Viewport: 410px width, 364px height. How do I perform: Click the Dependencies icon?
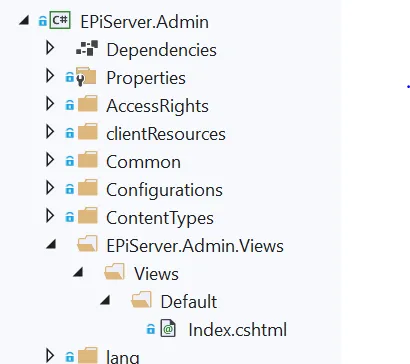[87, 48]
